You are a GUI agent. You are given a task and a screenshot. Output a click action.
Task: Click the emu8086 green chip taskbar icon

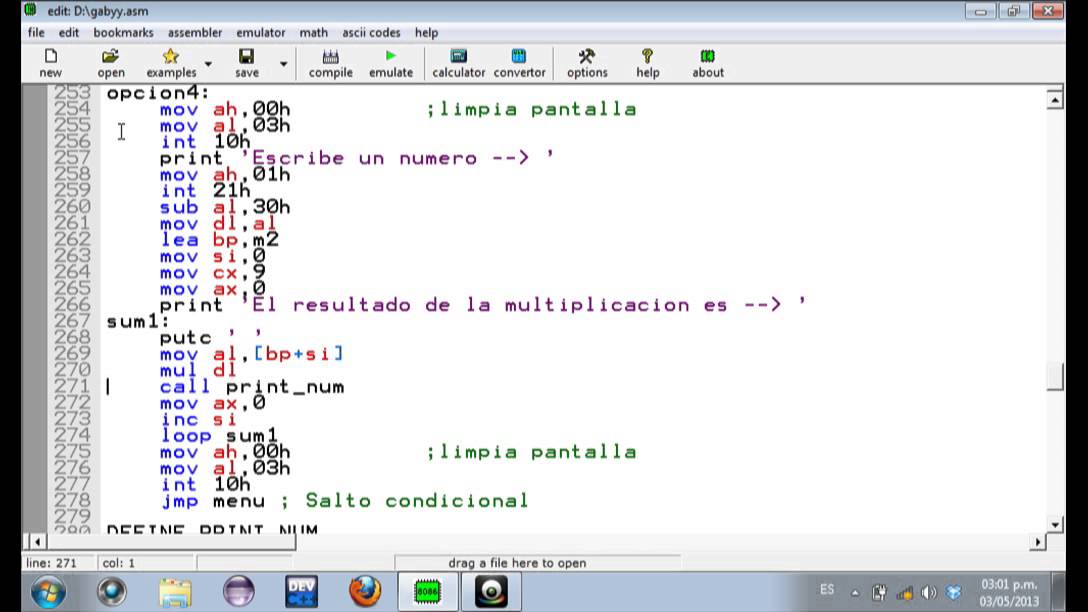(427, 593)
